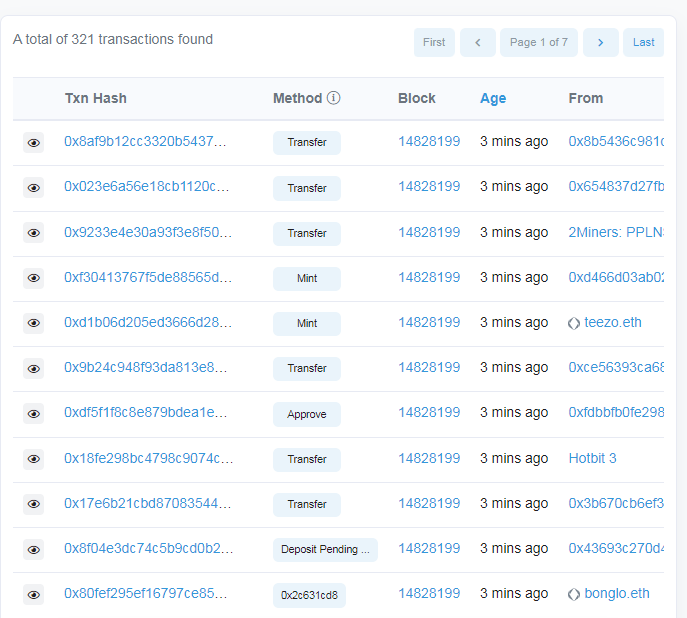Click the Mint badge in 0xf30413767 row
Image resolution: width=687 pixels, height=618 pixels.
pos(307,279)
